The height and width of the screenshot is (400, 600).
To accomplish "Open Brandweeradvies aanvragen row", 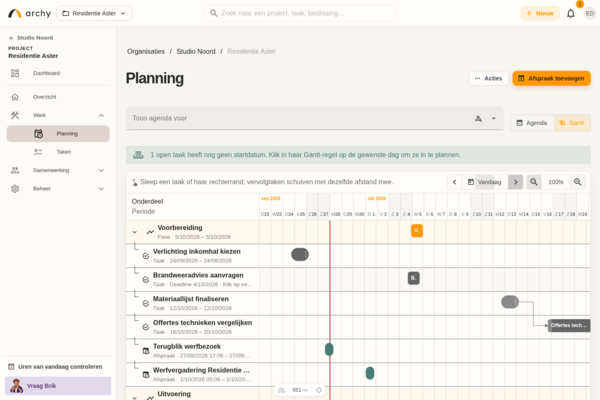I will (x=193, y=279).
